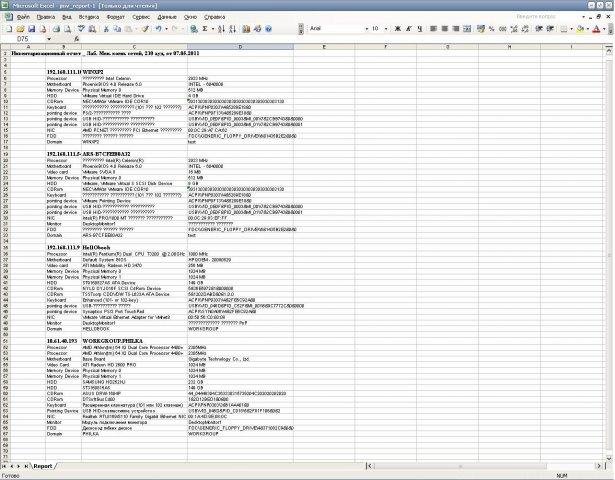Click the Sort Descending icon
615x480 pixels.
[x=233, y=29]
